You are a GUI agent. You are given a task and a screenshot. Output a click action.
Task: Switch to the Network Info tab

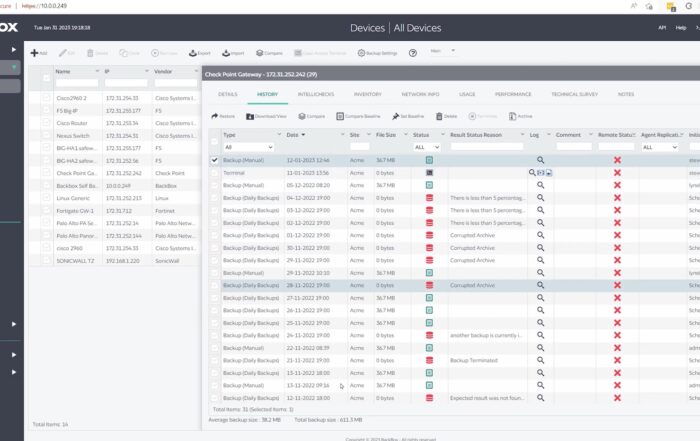pos(420,94)
